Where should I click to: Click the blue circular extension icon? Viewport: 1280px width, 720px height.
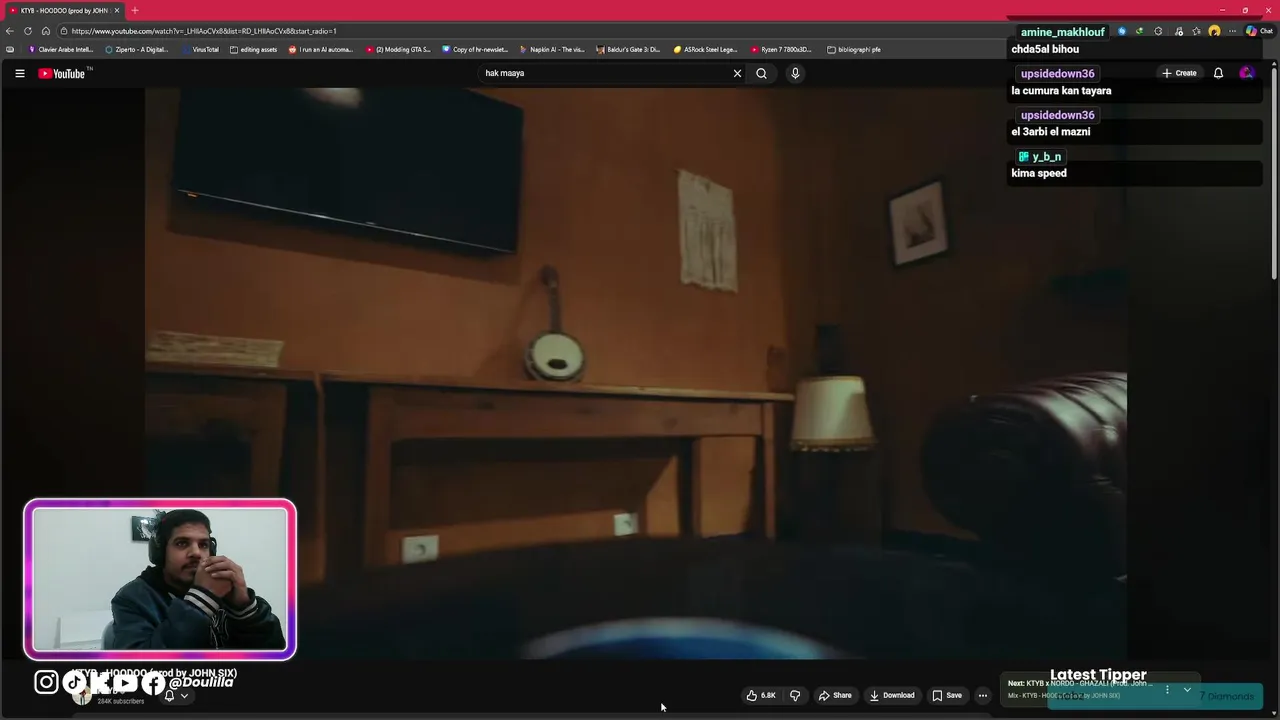[x=1122, y=31]
